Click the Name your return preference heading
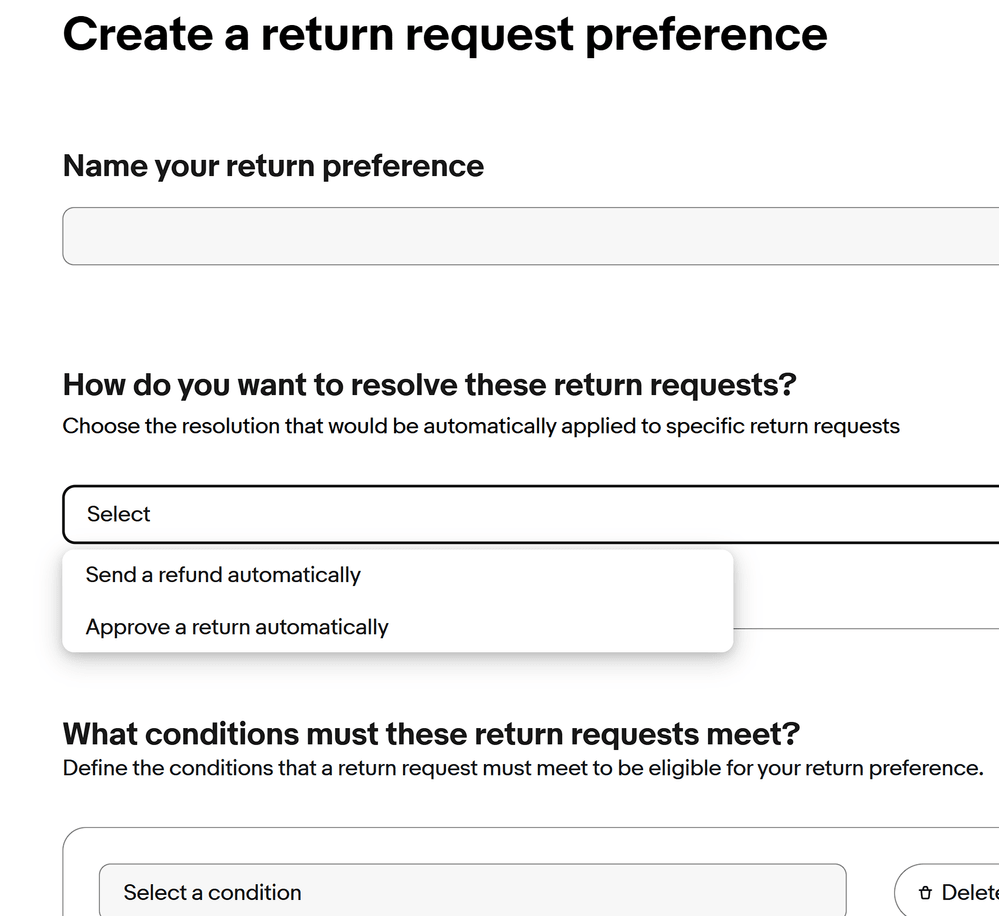 pos(273,166)
